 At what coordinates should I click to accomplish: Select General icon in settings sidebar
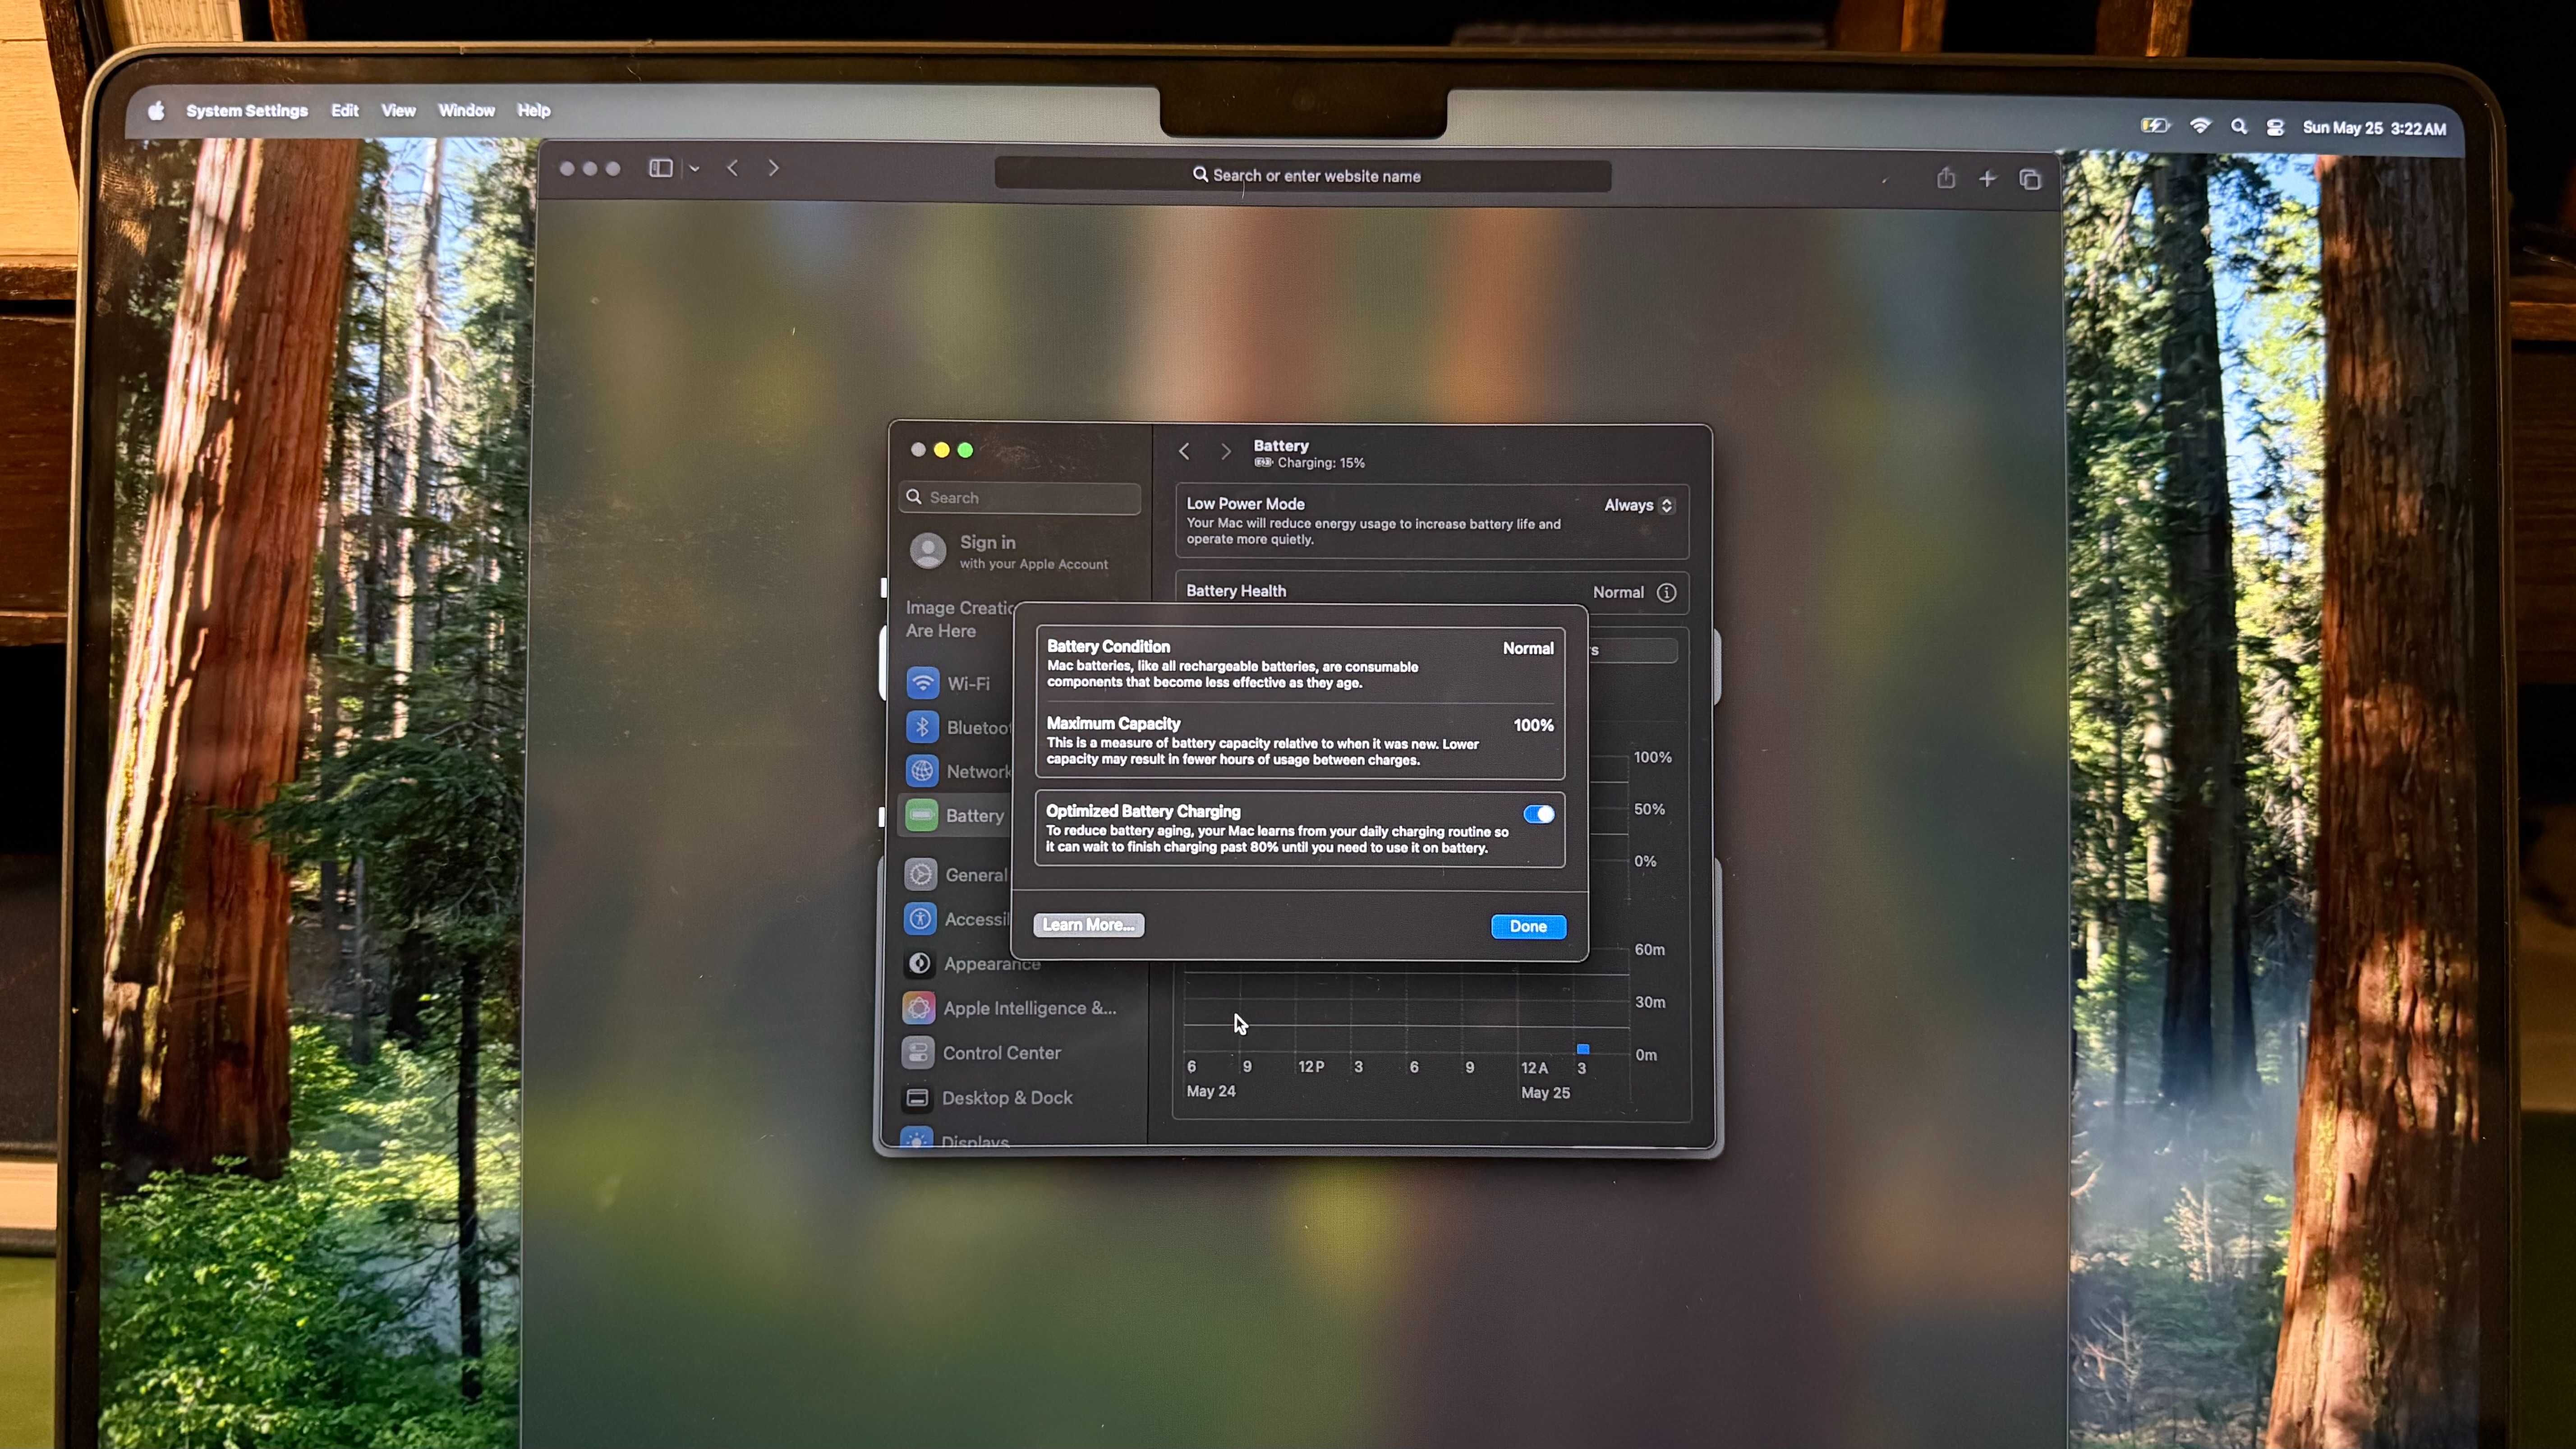pos(920,874)
